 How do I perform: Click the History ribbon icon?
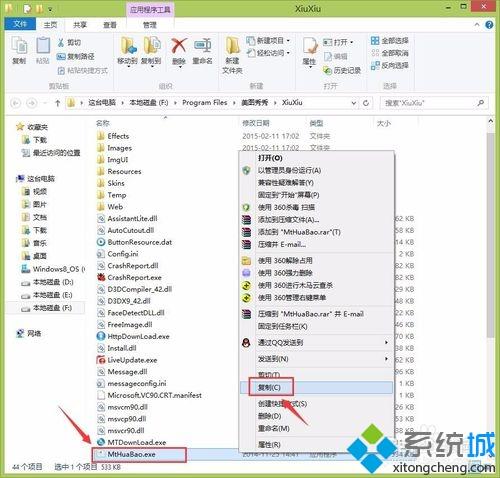342,70
